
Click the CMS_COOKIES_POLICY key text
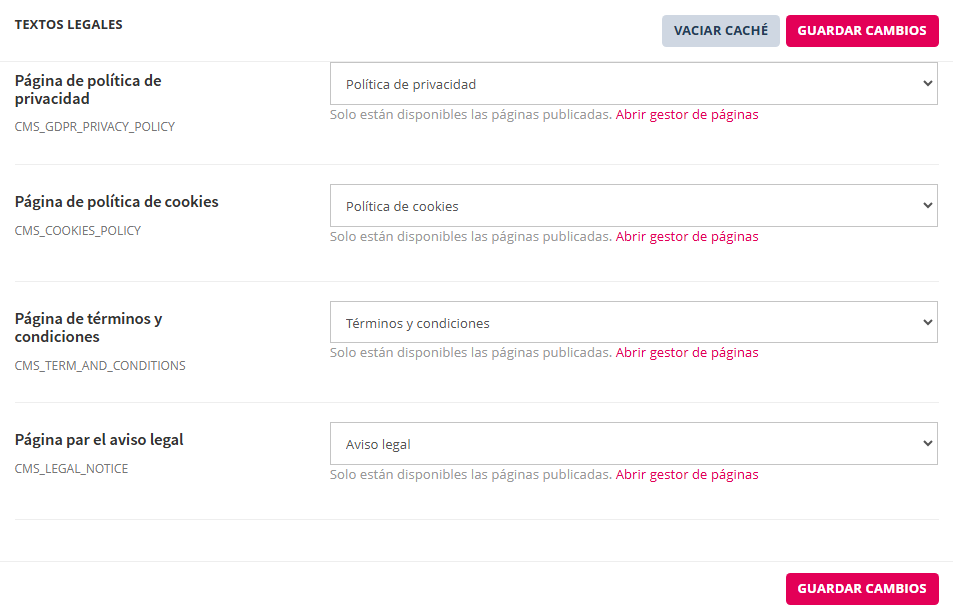point(77,231)
